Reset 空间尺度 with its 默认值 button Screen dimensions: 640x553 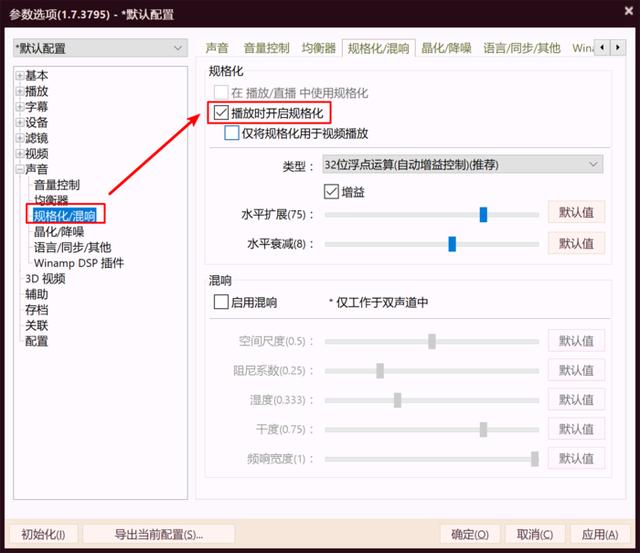point(576,341)
